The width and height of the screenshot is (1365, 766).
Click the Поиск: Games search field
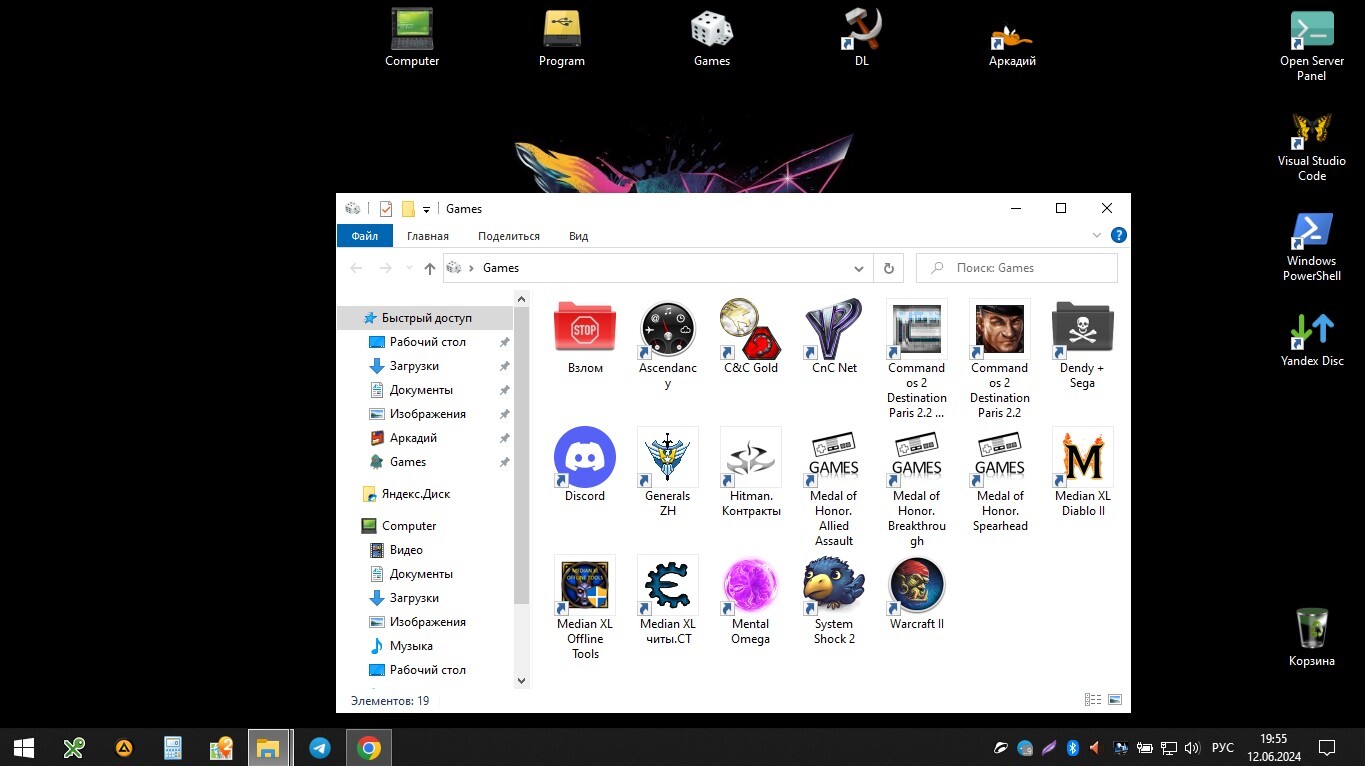click(x=1017, y=268)
